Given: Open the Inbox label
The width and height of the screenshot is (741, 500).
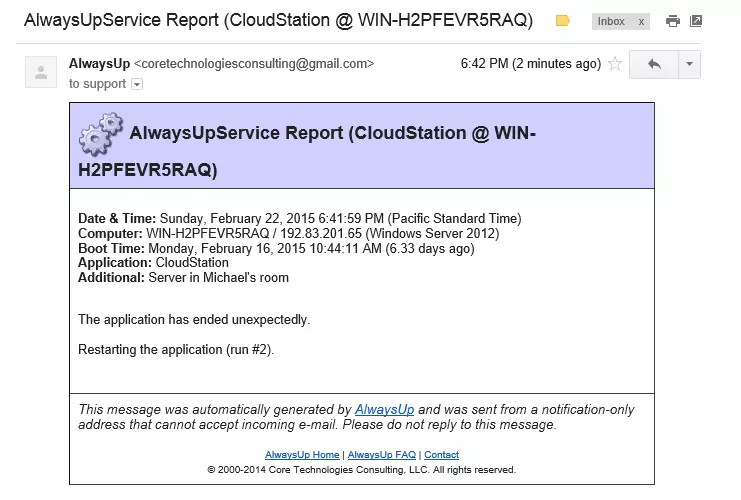Looking at the screenshot, I should 611,21.
